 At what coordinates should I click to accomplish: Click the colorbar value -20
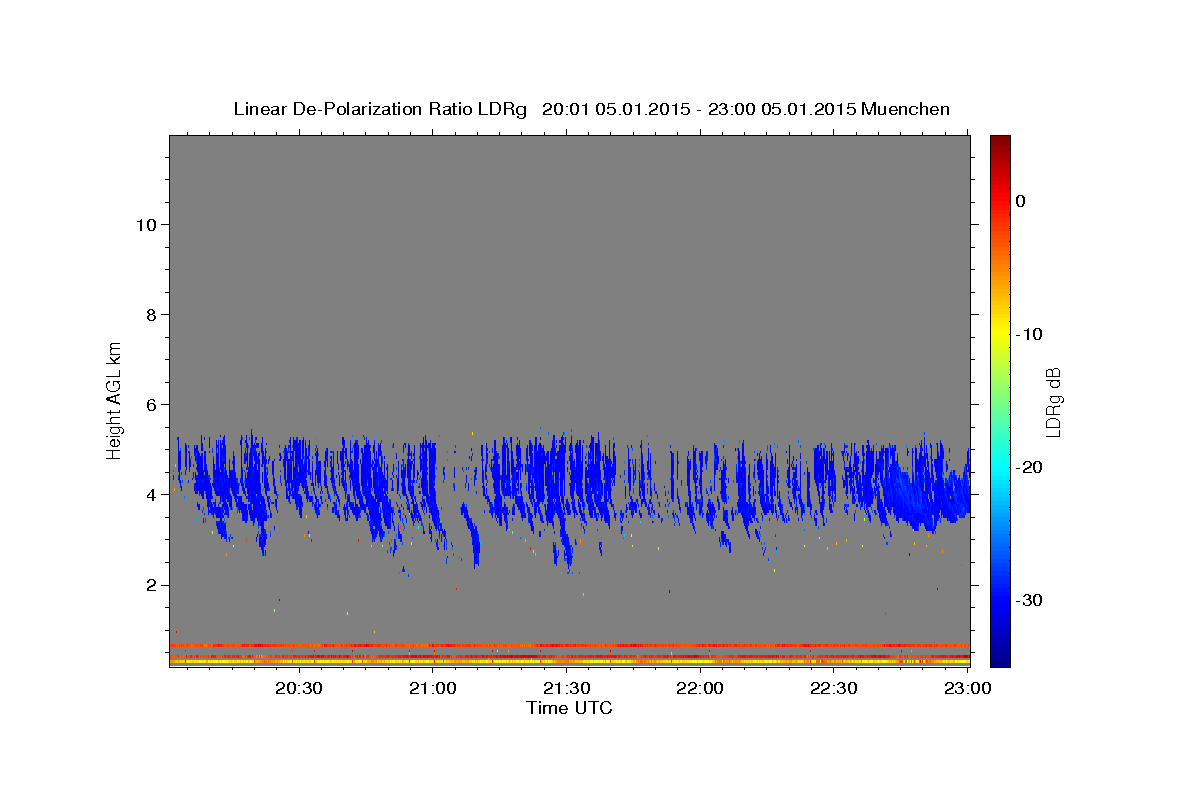[1029, 467]
